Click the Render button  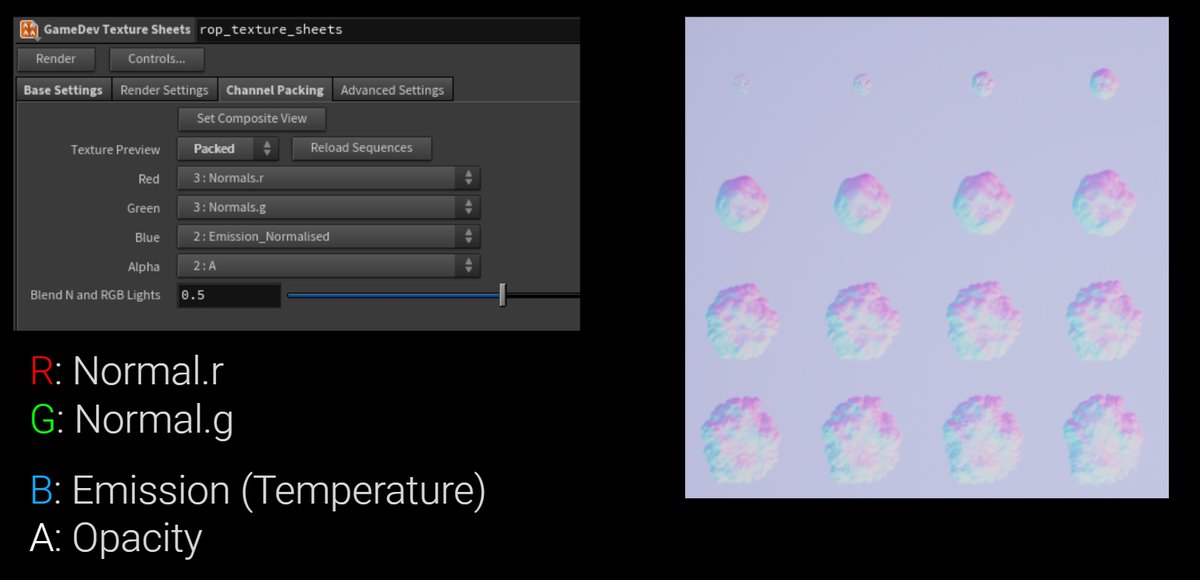point(56,59)
